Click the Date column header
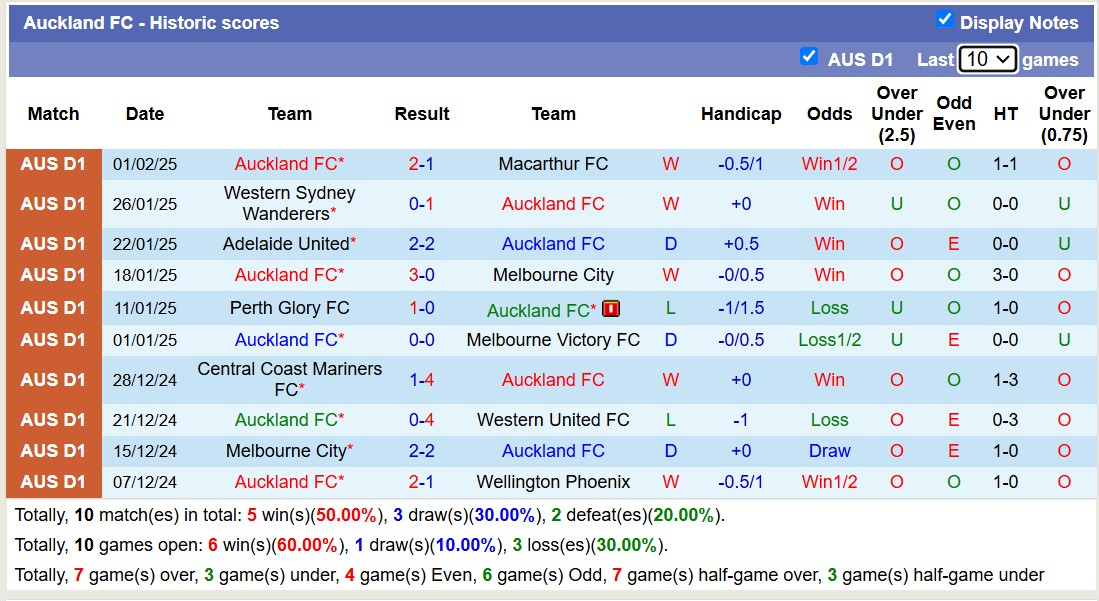The height and width of the screenshot is (601, 1099). (144, 114)
